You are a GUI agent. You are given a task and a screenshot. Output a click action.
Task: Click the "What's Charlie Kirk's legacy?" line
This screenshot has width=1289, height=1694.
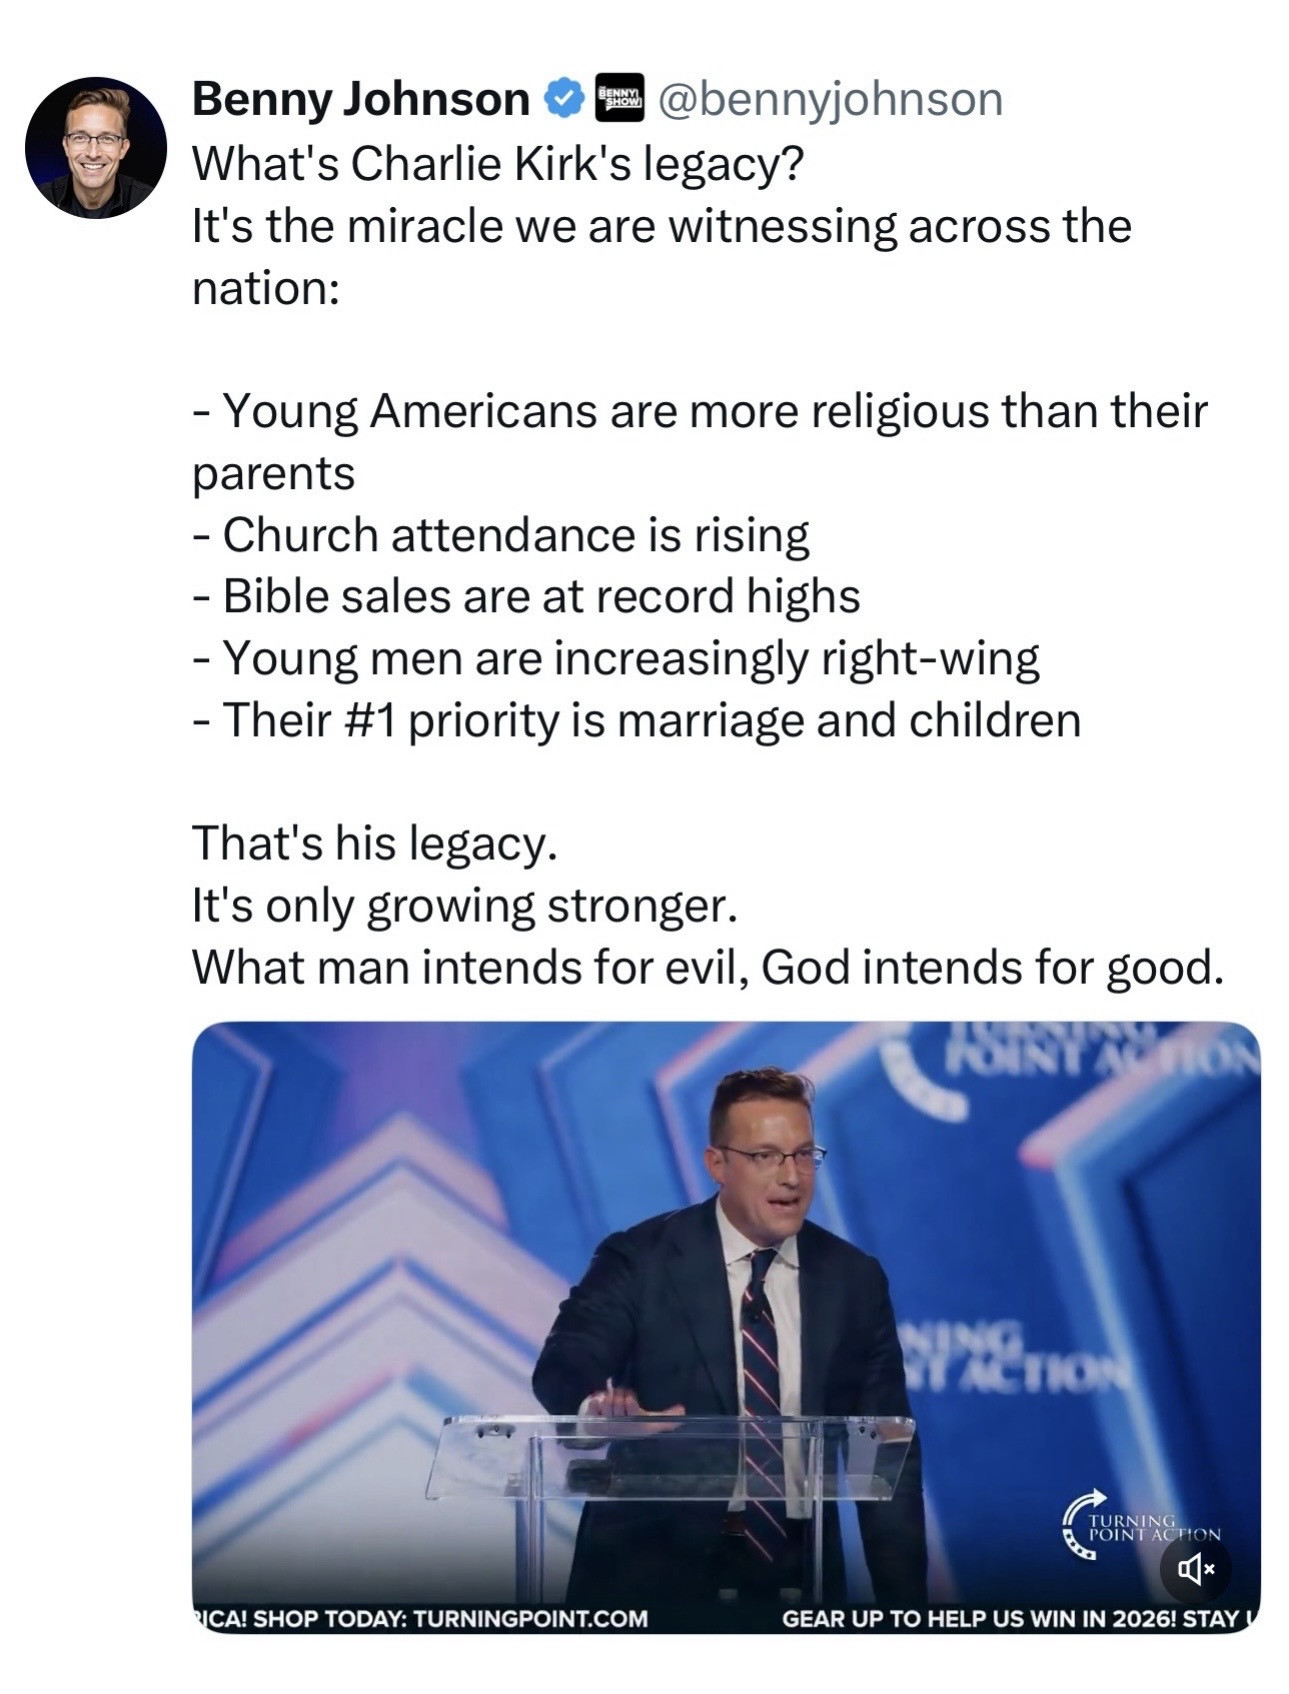pyautogui.click(x=497, y=162)
